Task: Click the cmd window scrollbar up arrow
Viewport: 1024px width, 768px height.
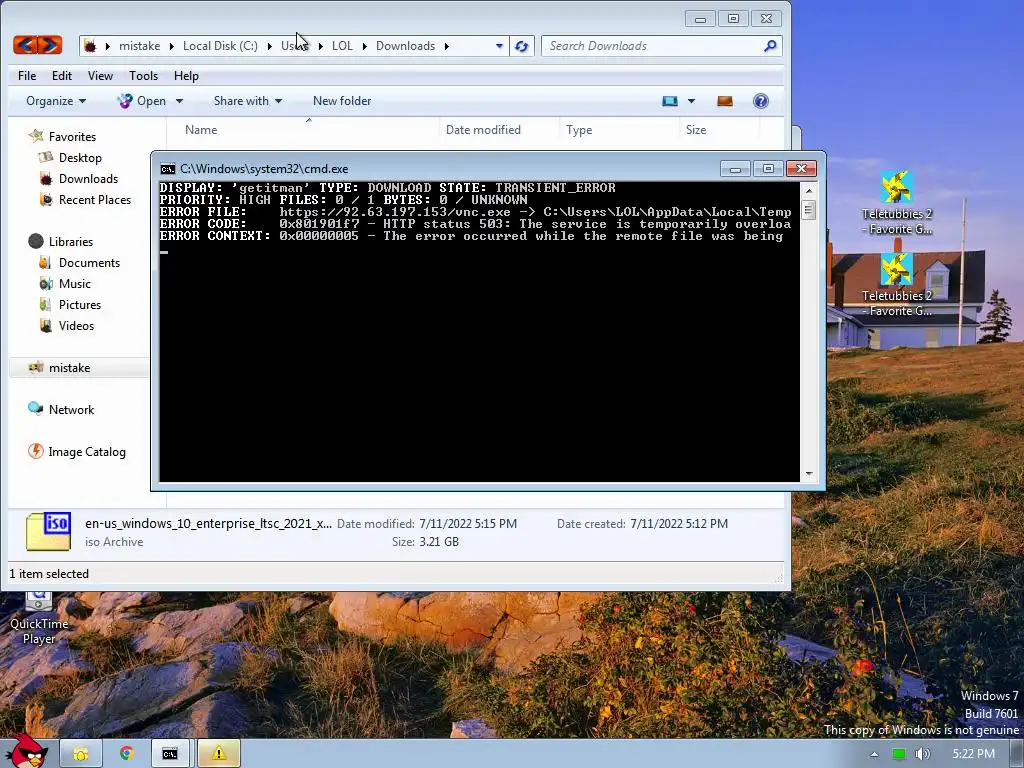Action: point(808,191)
